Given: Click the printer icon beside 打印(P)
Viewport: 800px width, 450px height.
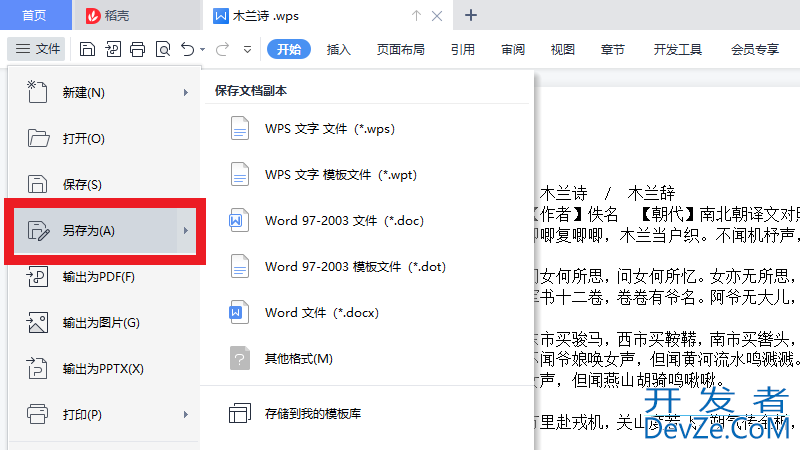Looking at the screenshot, I should (37, 414).
